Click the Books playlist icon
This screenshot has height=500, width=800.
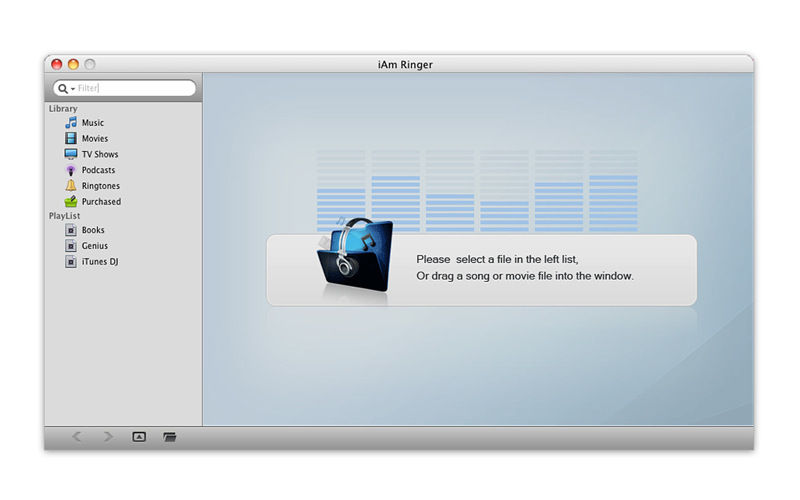tap(71, 230)
